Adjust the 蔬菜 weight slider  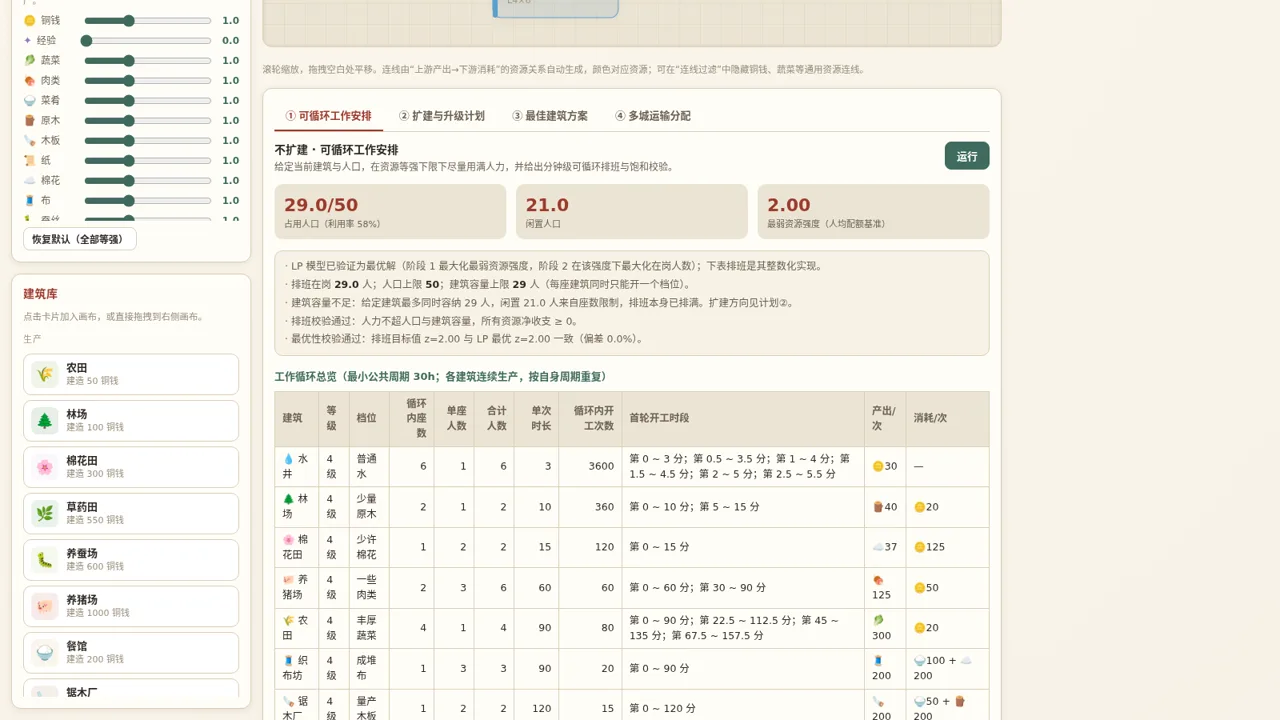[x=148, y=60]
